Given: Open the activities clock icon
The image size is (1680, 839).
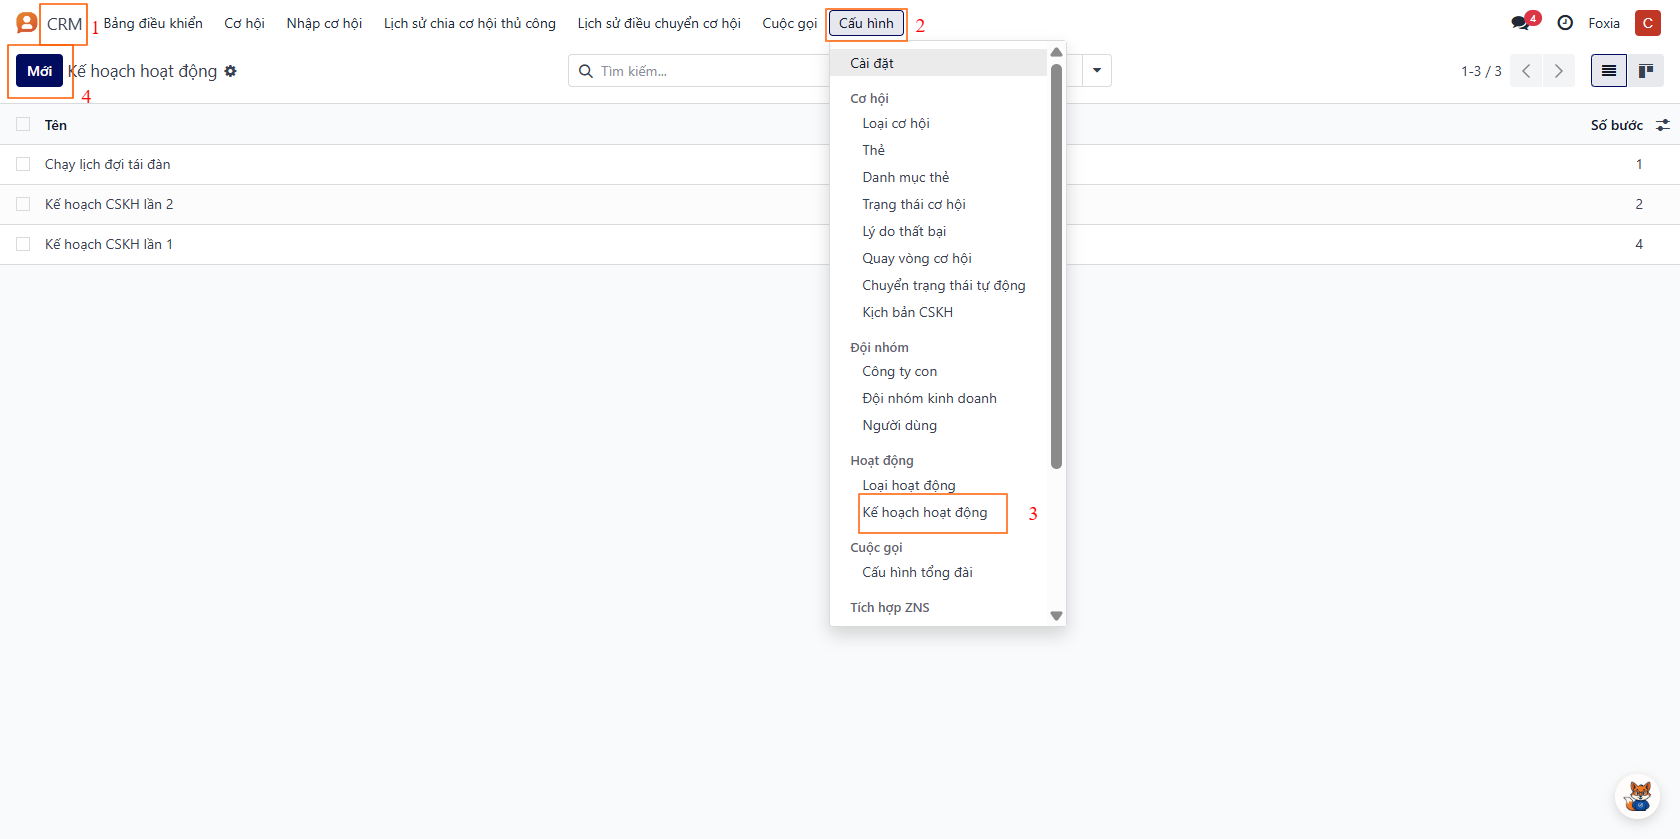Looking at the screenshot, I should (1565, 23).
